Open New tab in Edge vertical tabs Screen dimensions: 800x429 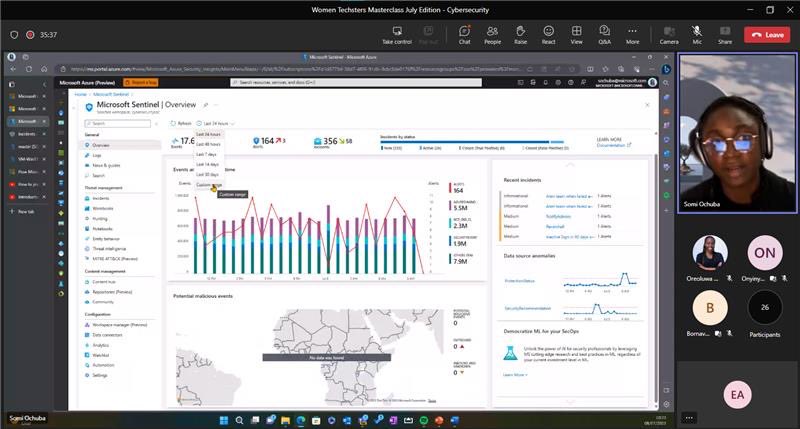pos(22,212)
